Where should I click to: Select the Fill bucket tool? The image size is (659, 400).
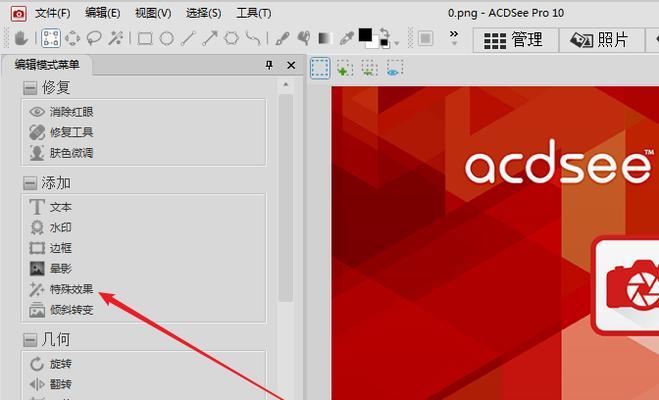(303, 39)
